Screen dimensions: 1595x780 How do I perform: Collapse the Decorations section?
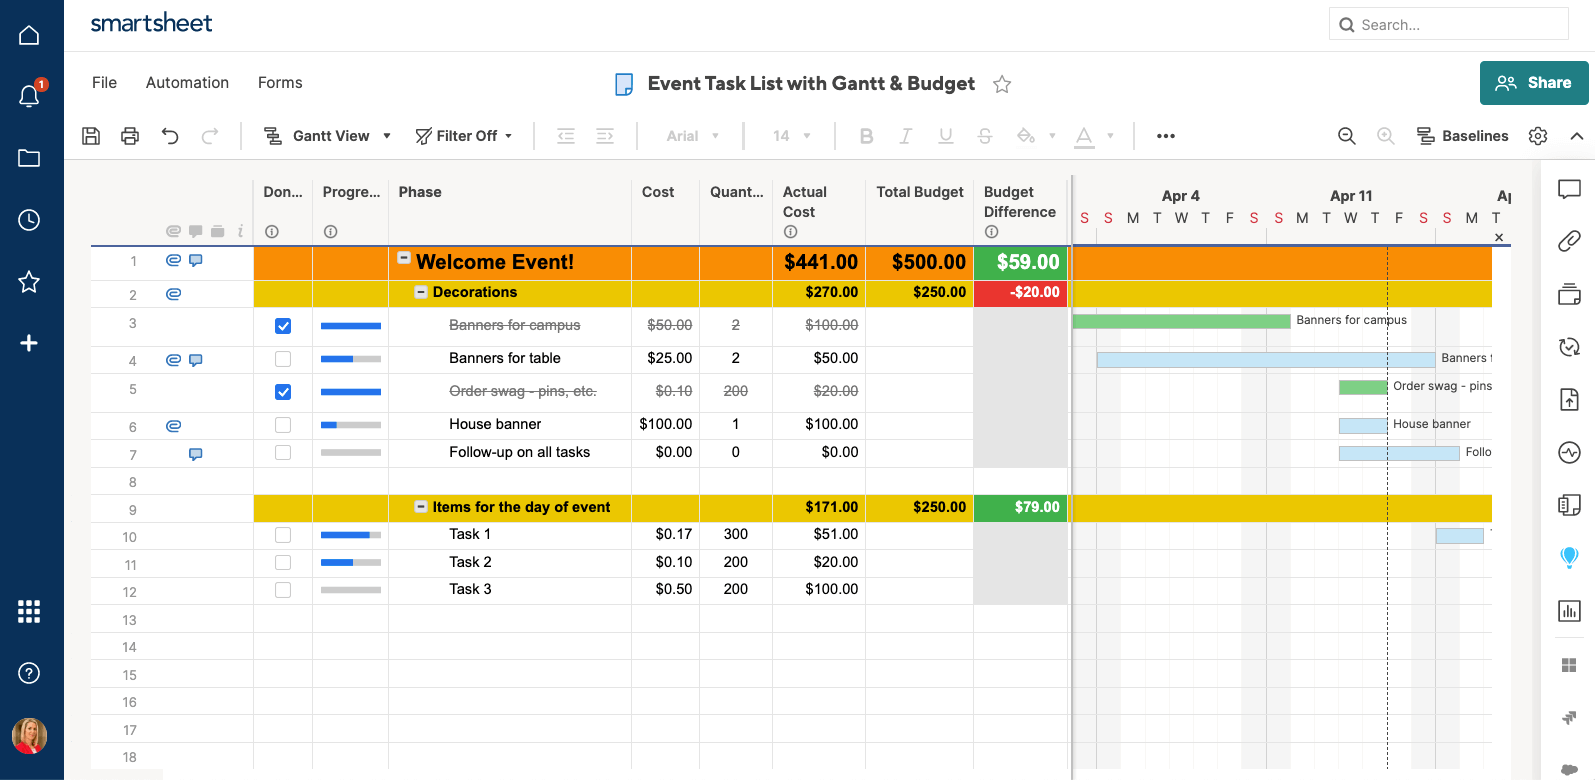tap(422, 292)
